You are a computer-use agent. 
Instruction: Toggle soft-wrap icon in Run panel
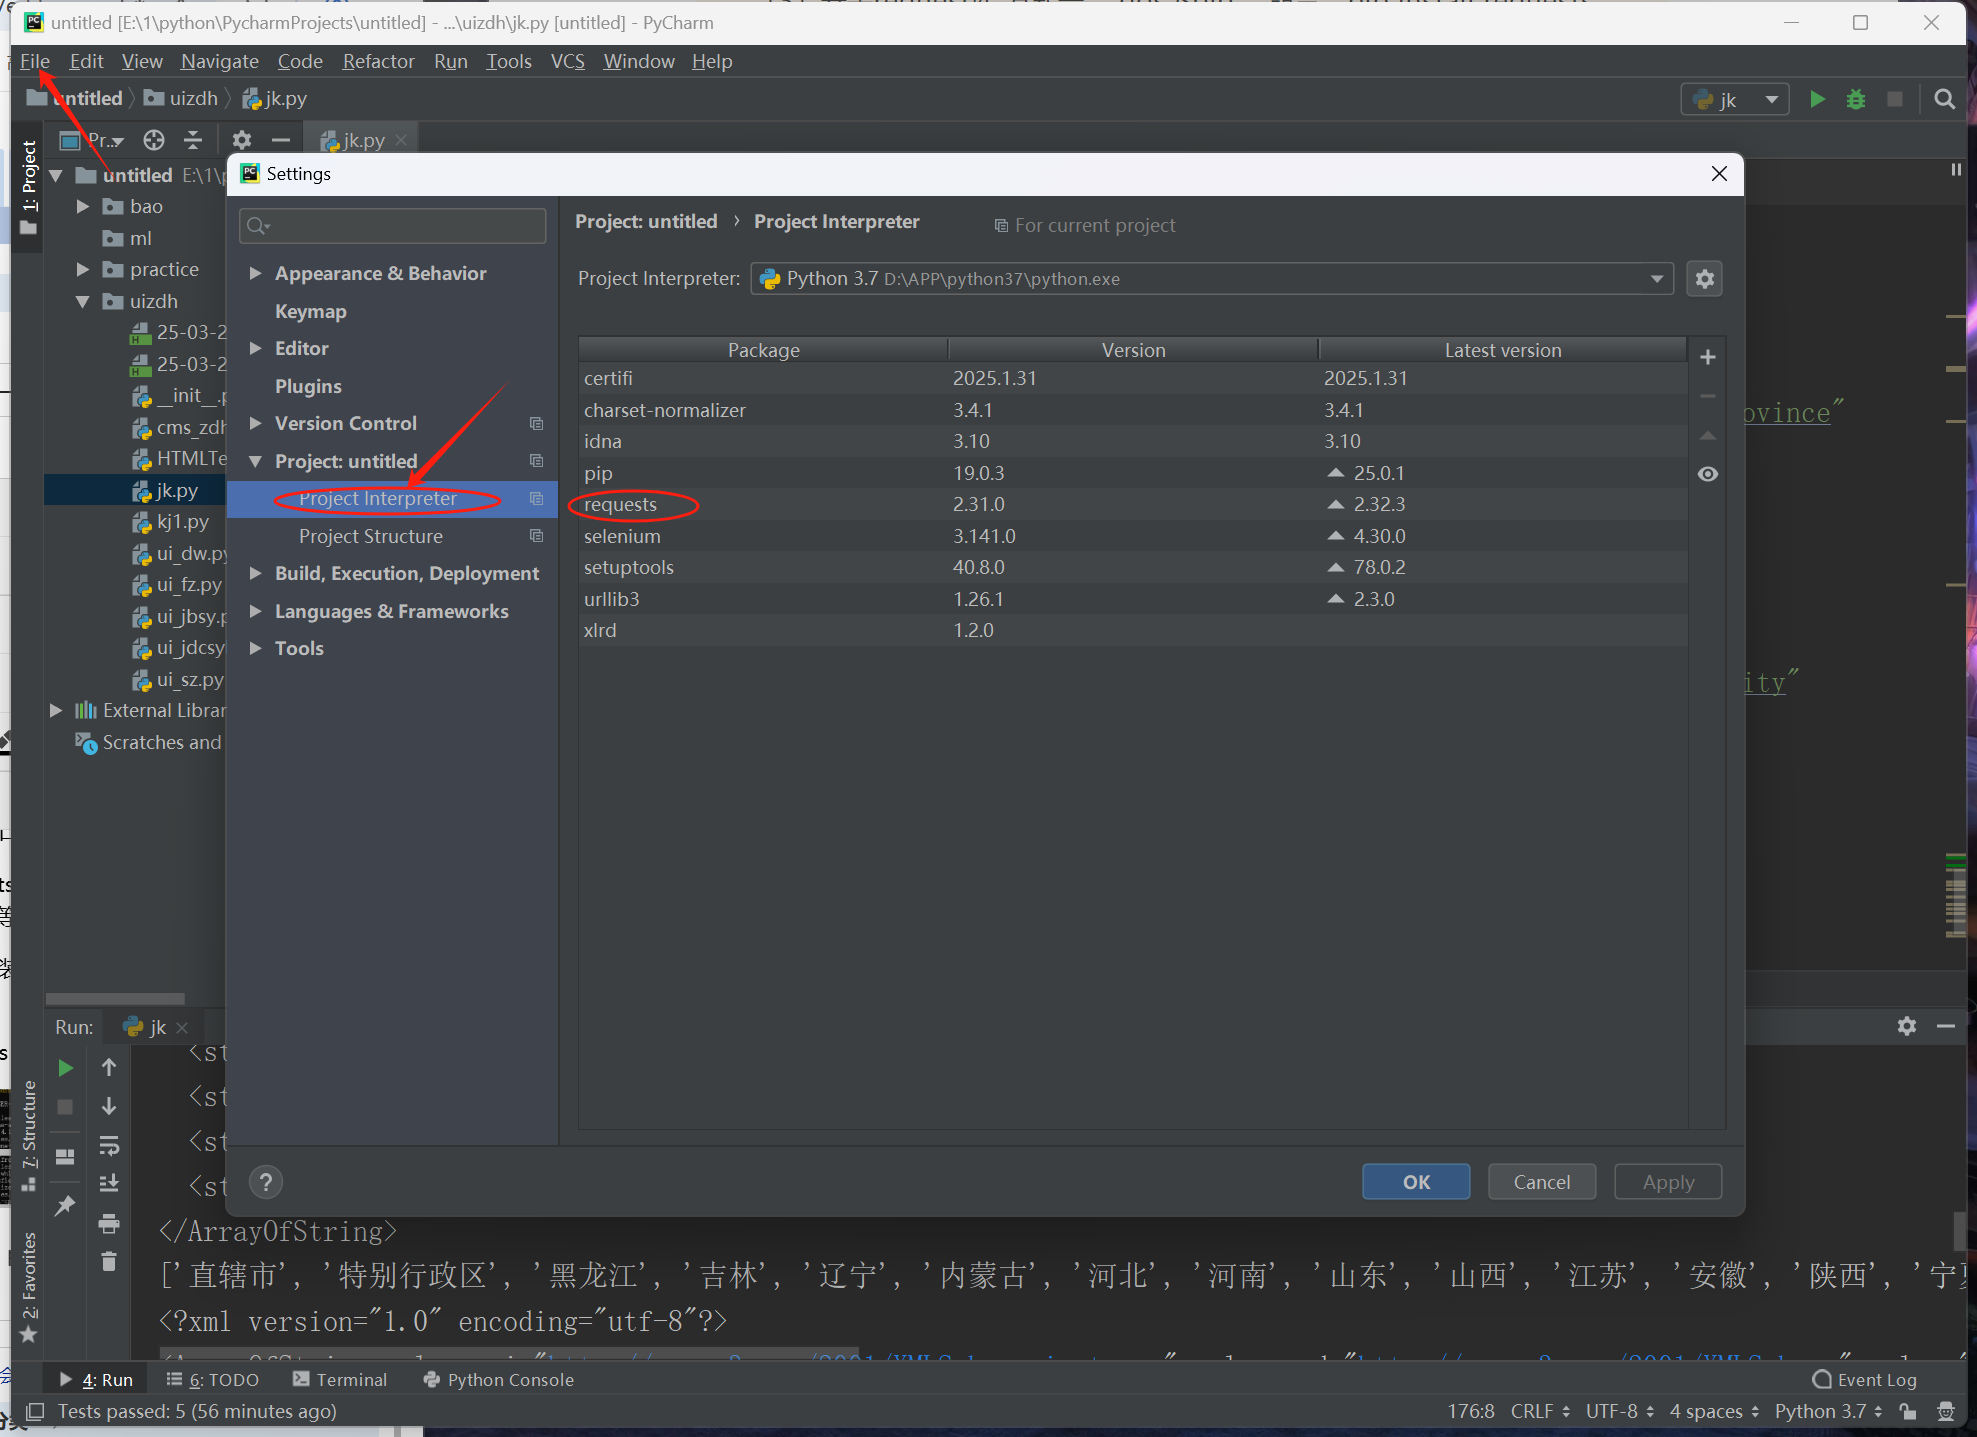coord(109,1145)
